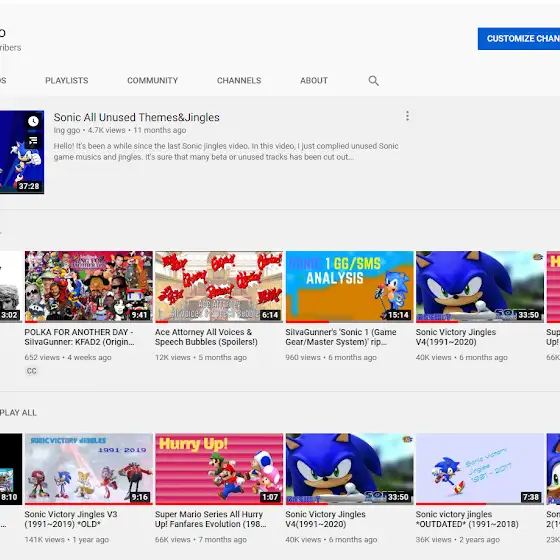Click Add to queue icon on featured thumbnail
This screenshot has width=560, height=560.
click(33, 140)
